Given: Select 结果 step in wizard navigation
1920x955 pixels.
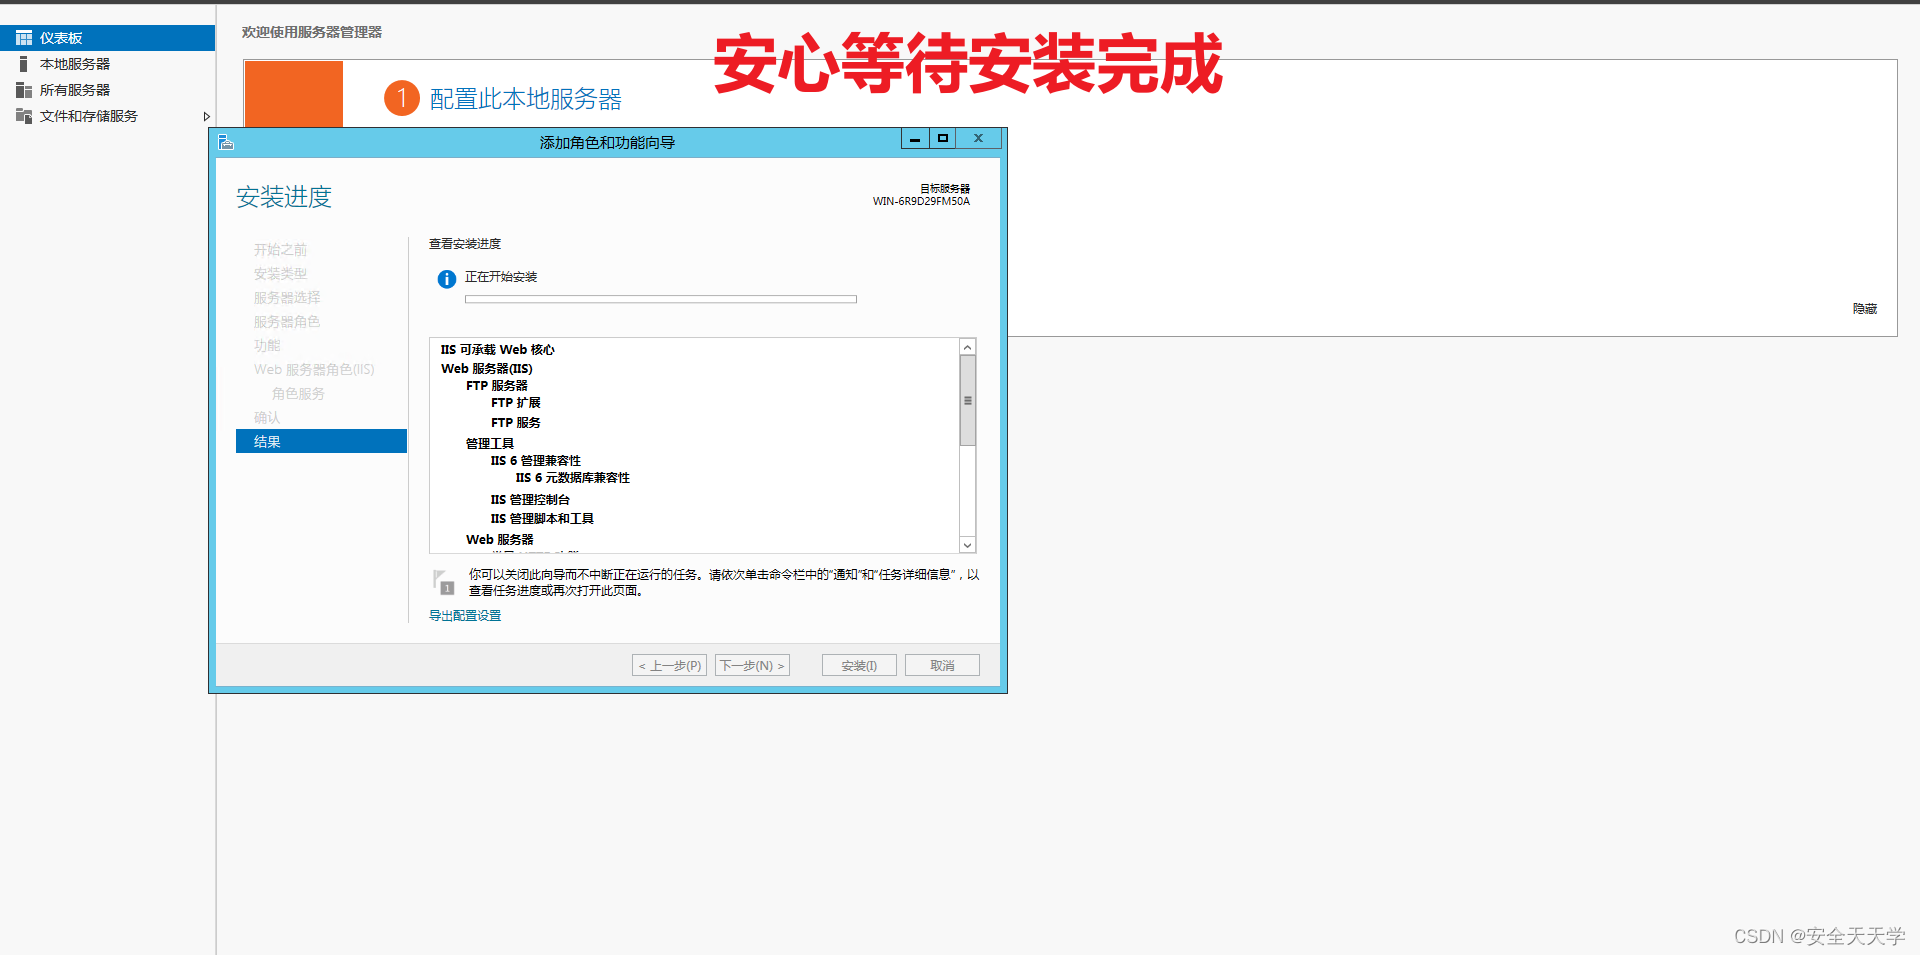Looking at the screenshot, I should coord(321,442).
